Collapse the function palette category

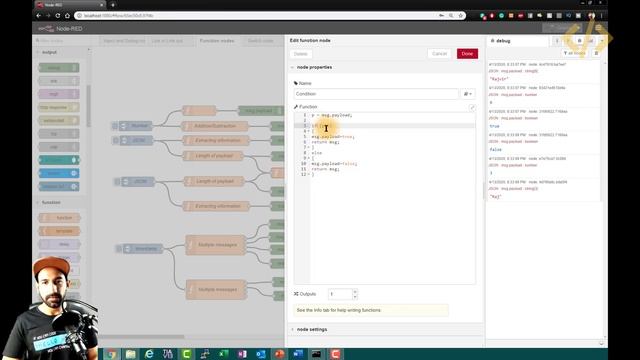(x=51, y=202)
